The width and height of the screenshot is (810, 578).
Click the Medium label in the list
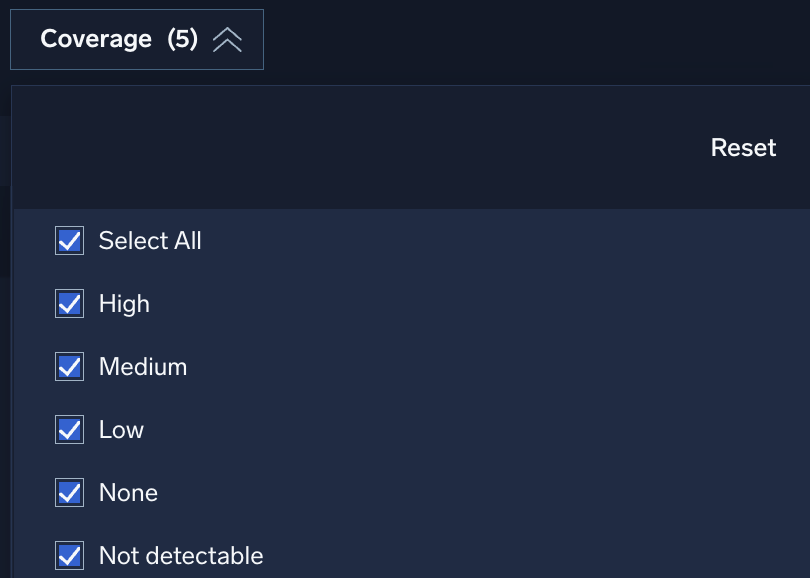click(x=143, y=367)
